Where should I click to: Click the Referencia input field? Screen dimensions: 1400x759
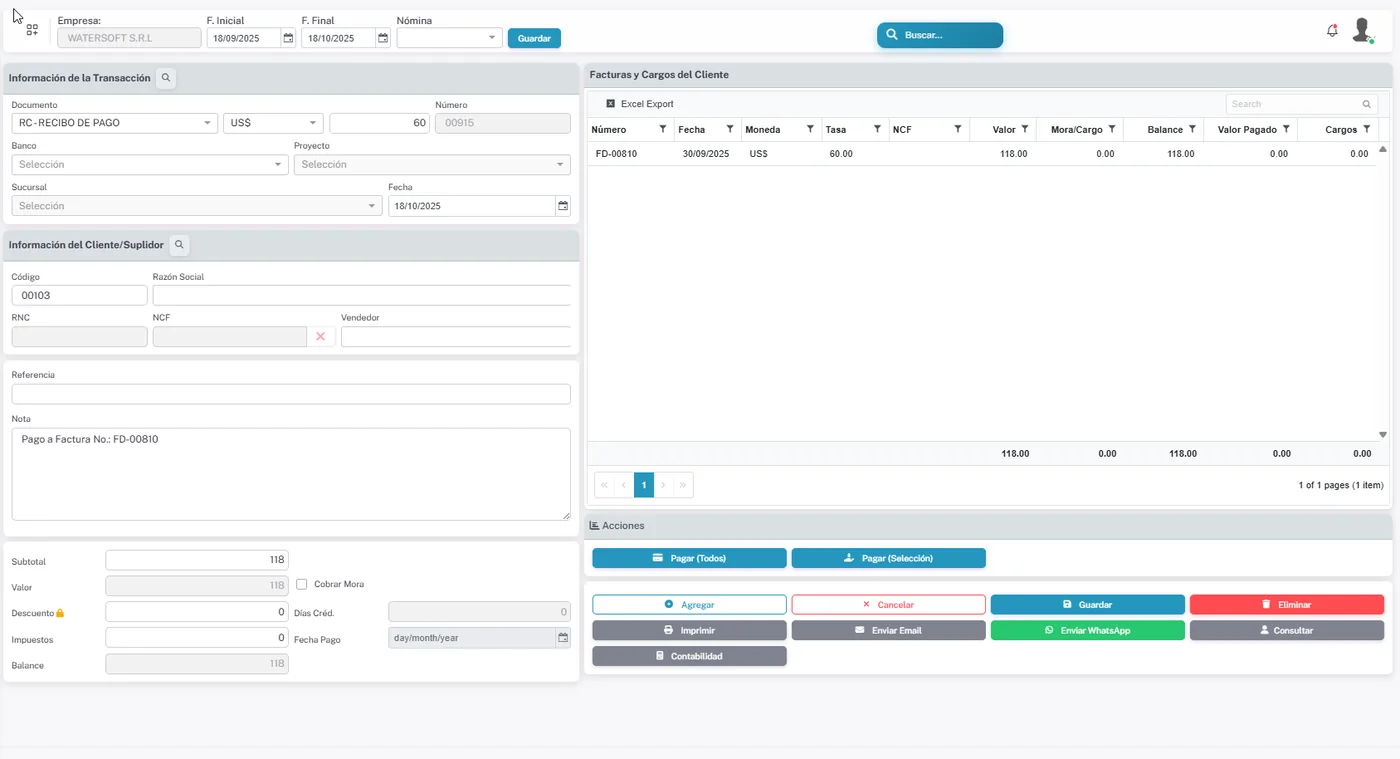tap(291, 394)
